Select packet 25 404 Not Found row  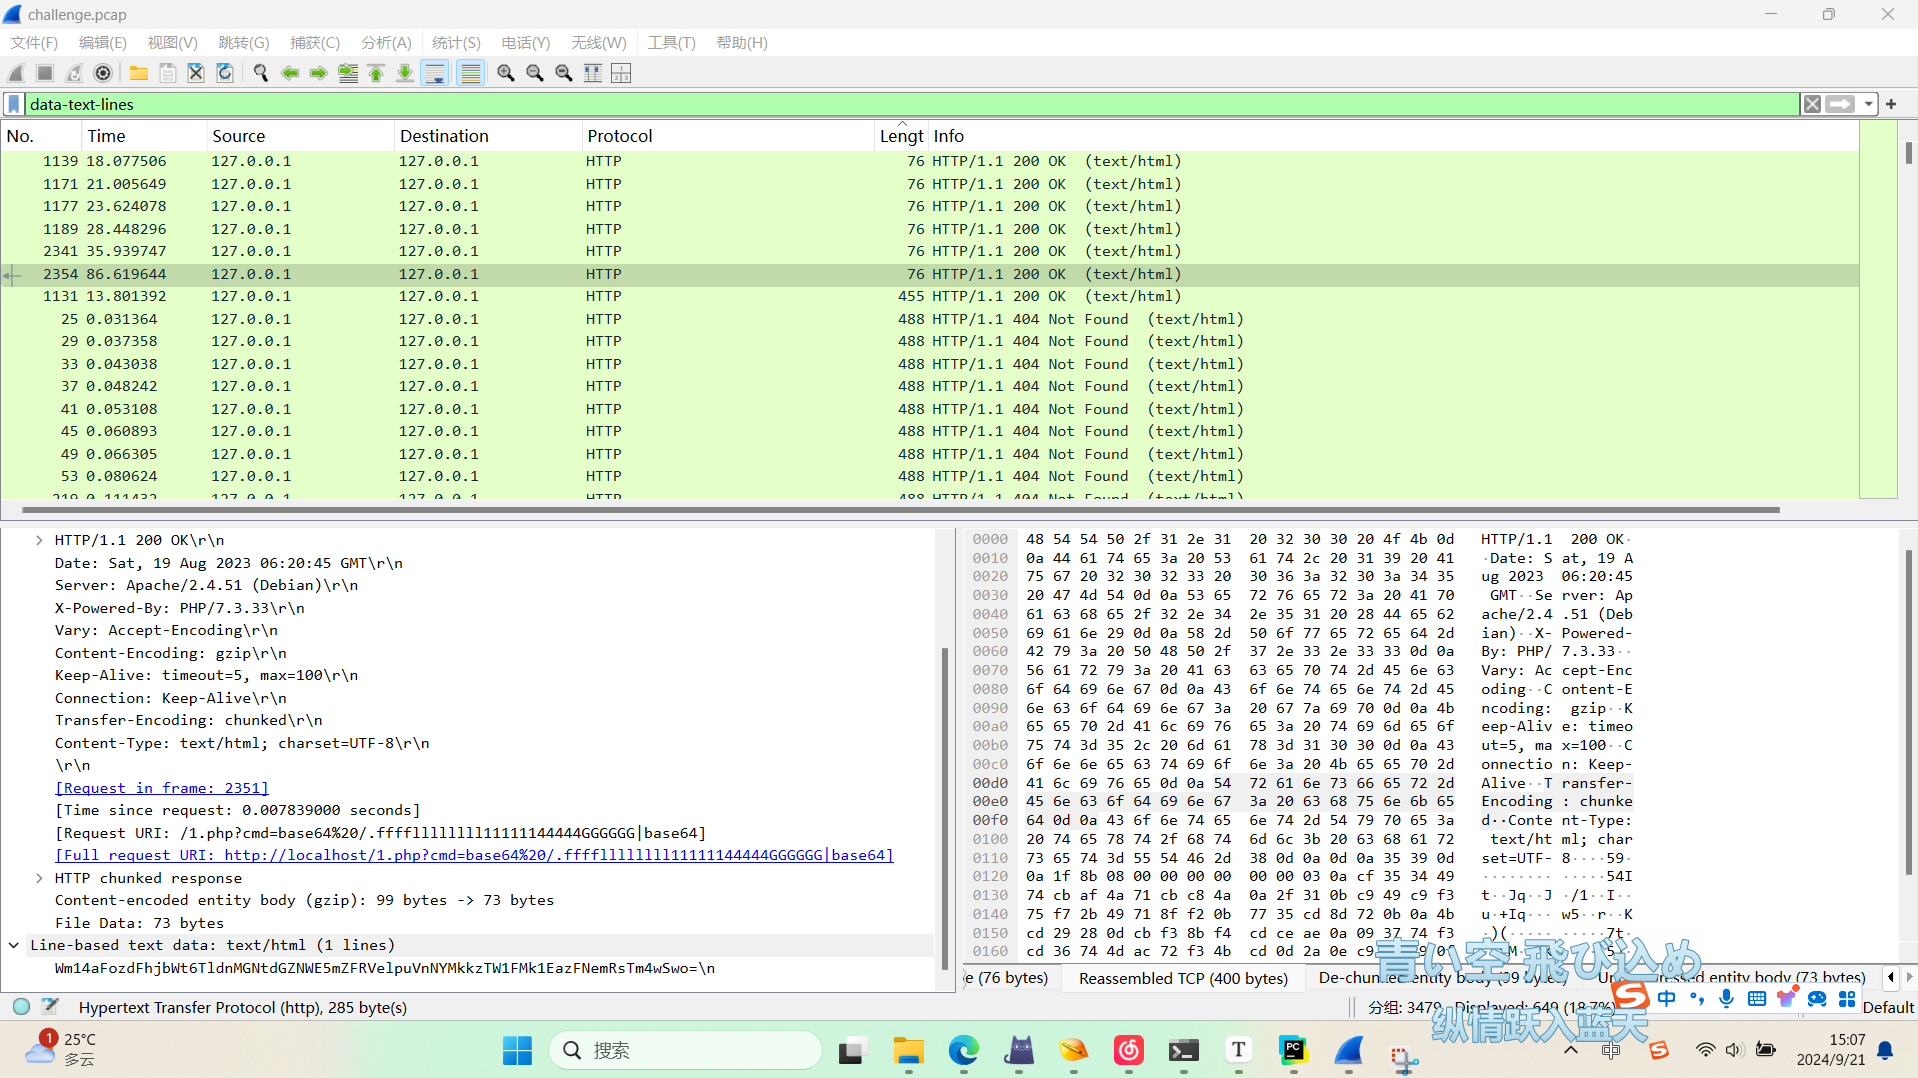930,319
